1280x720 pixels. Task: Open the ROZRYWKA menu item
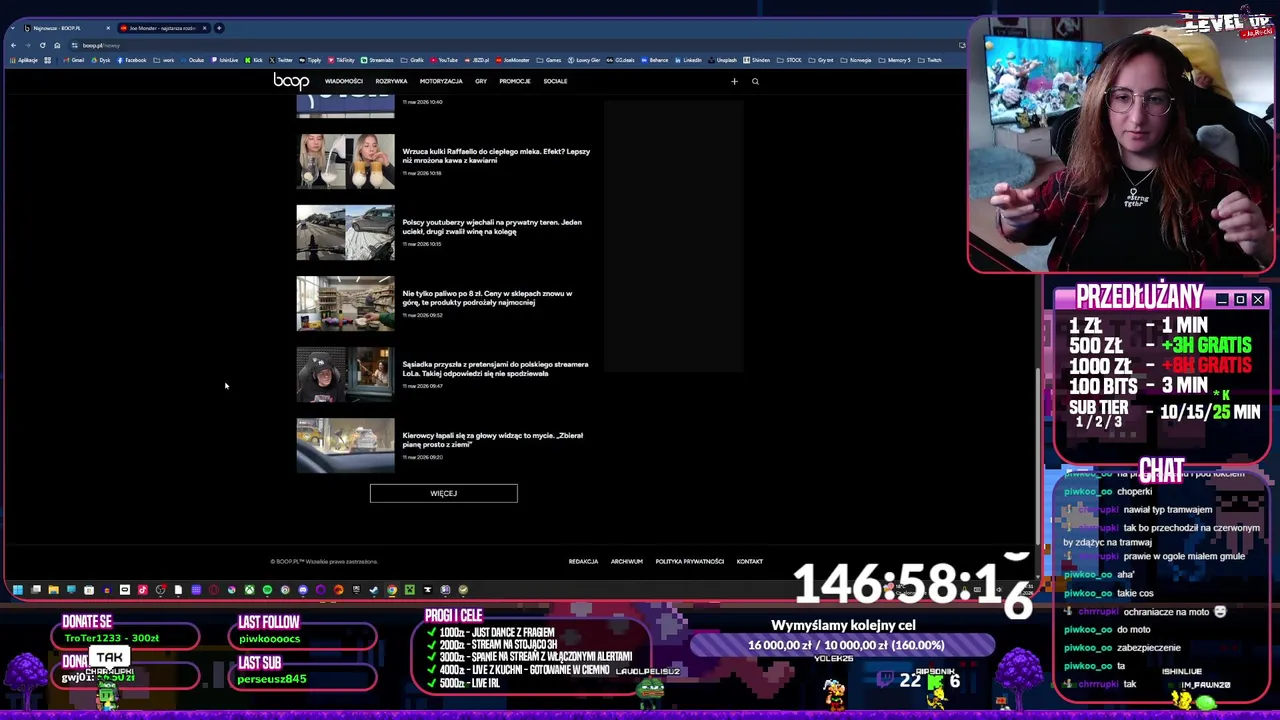point(391,81)
